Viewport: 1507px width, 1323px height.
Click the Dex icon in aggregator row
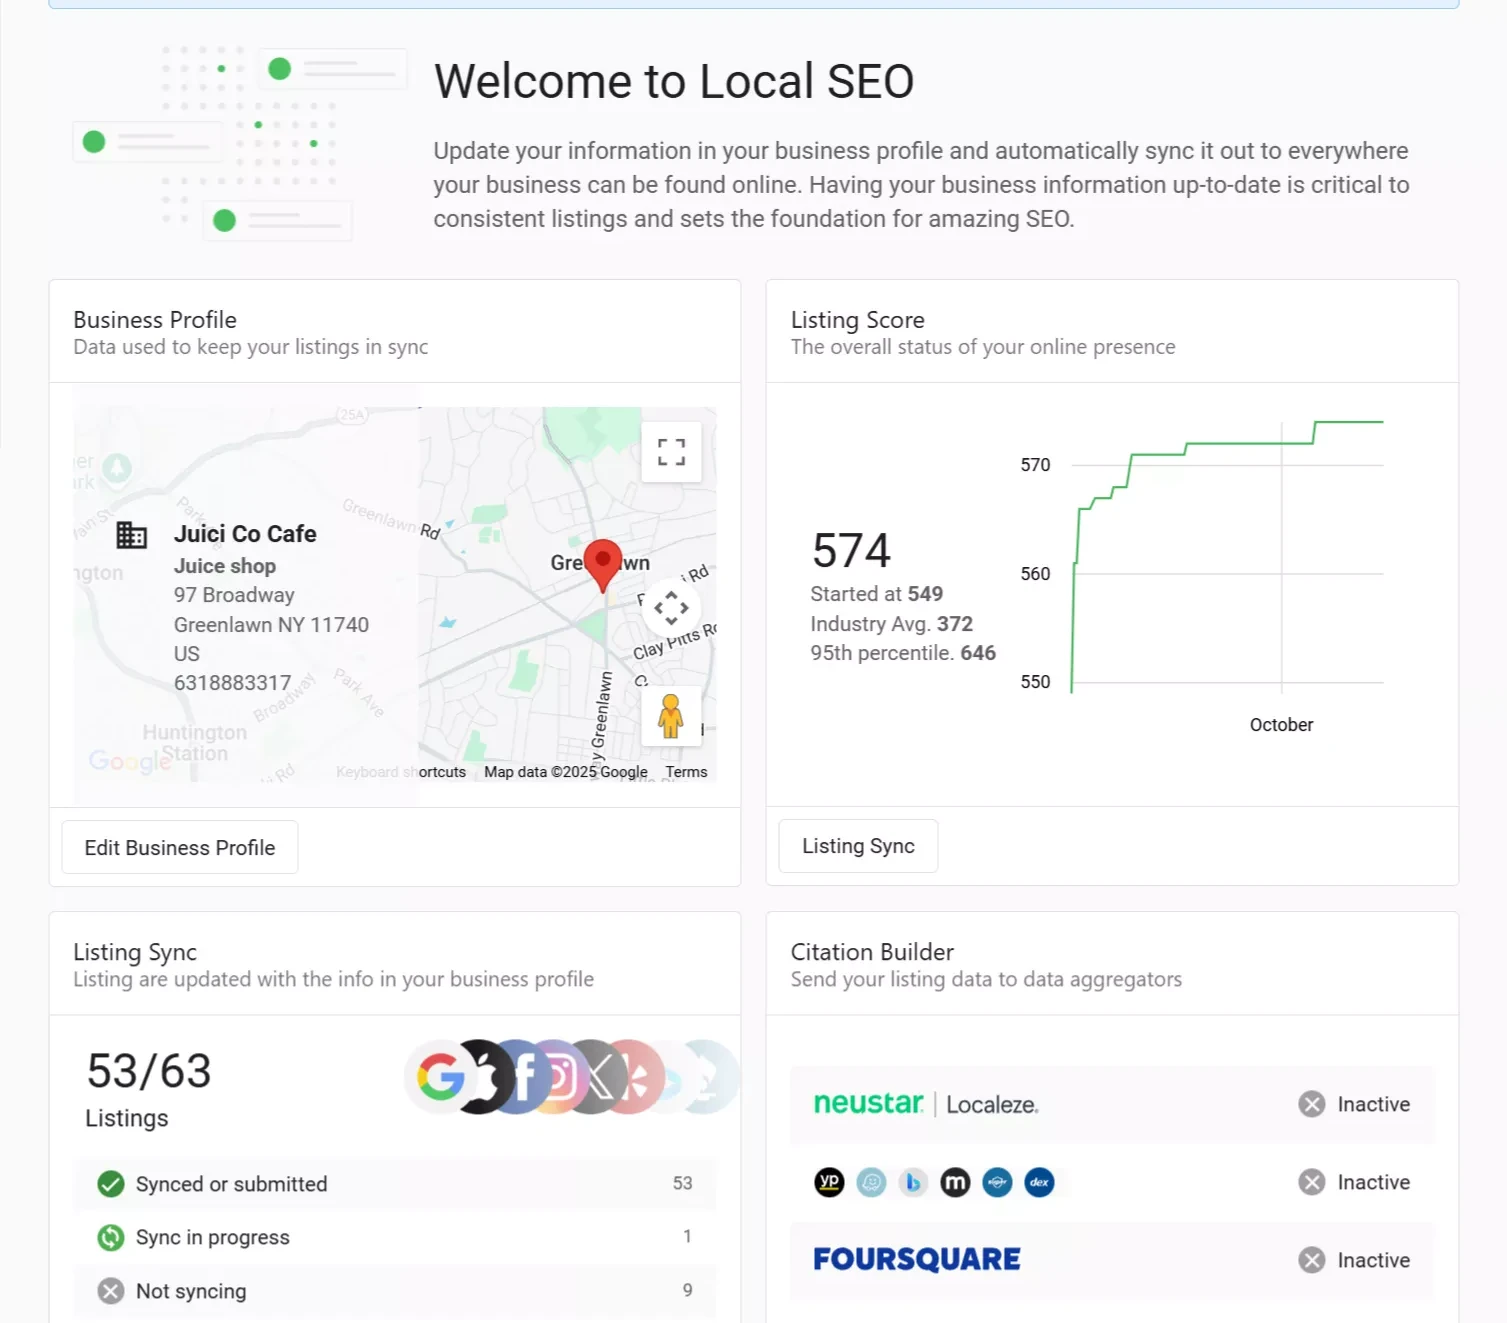(1039, 1183)
